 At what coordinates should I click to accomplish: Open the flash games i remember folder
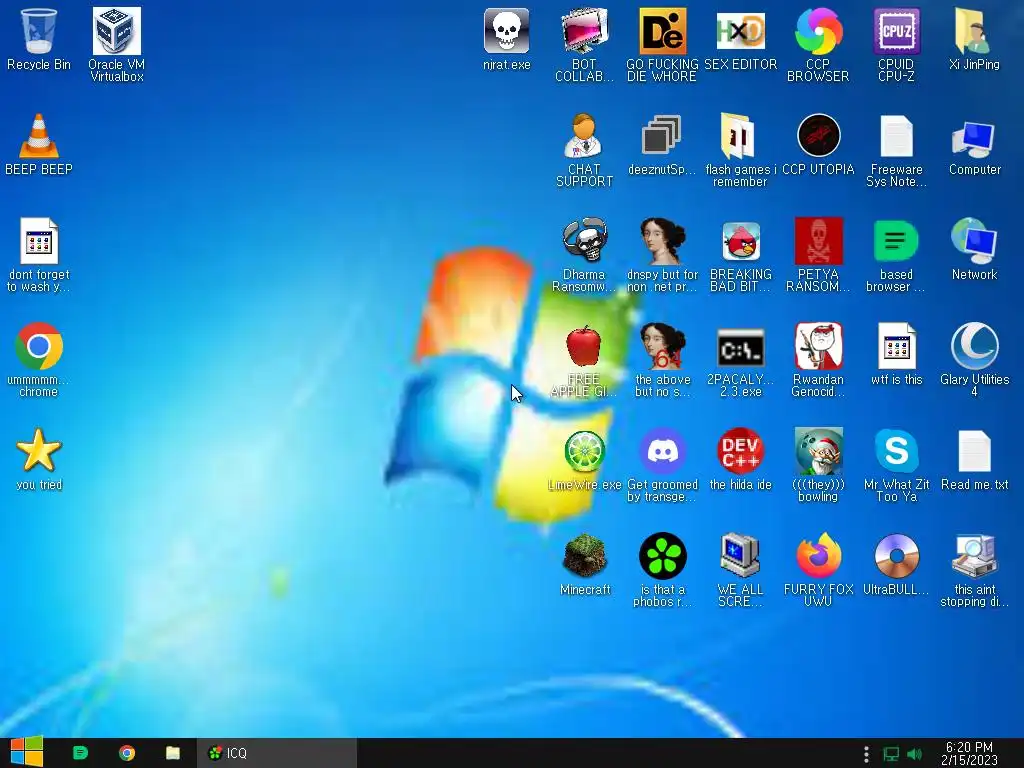739,136
